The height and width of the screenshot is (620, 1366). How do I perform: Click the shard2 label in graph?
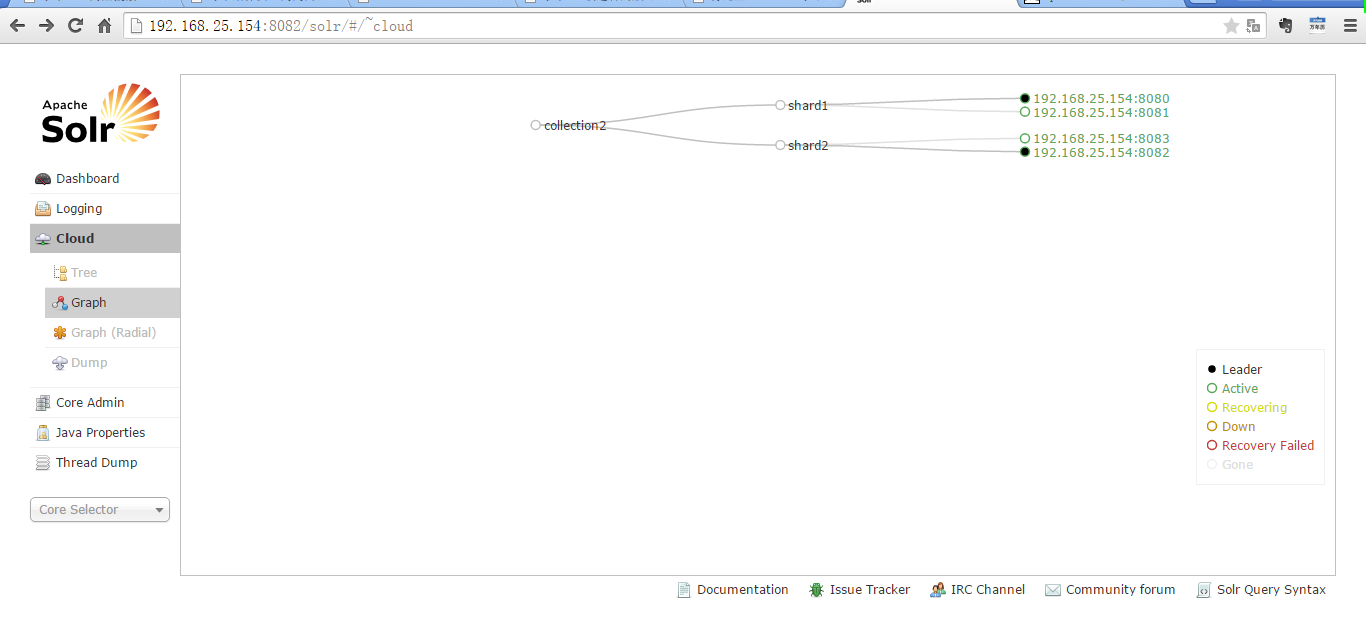tap(808, 146)
